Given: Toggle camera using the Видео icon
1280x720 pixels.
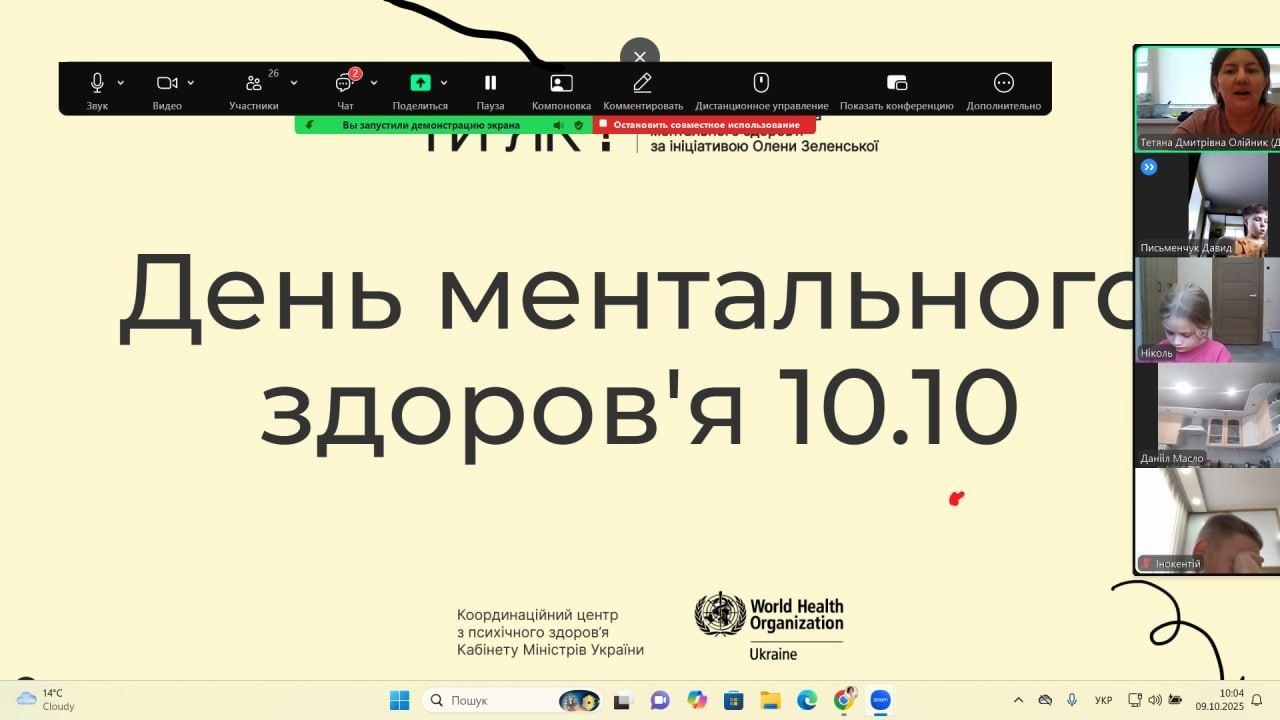Looking at the screenshot, I should tap(167, 83).
